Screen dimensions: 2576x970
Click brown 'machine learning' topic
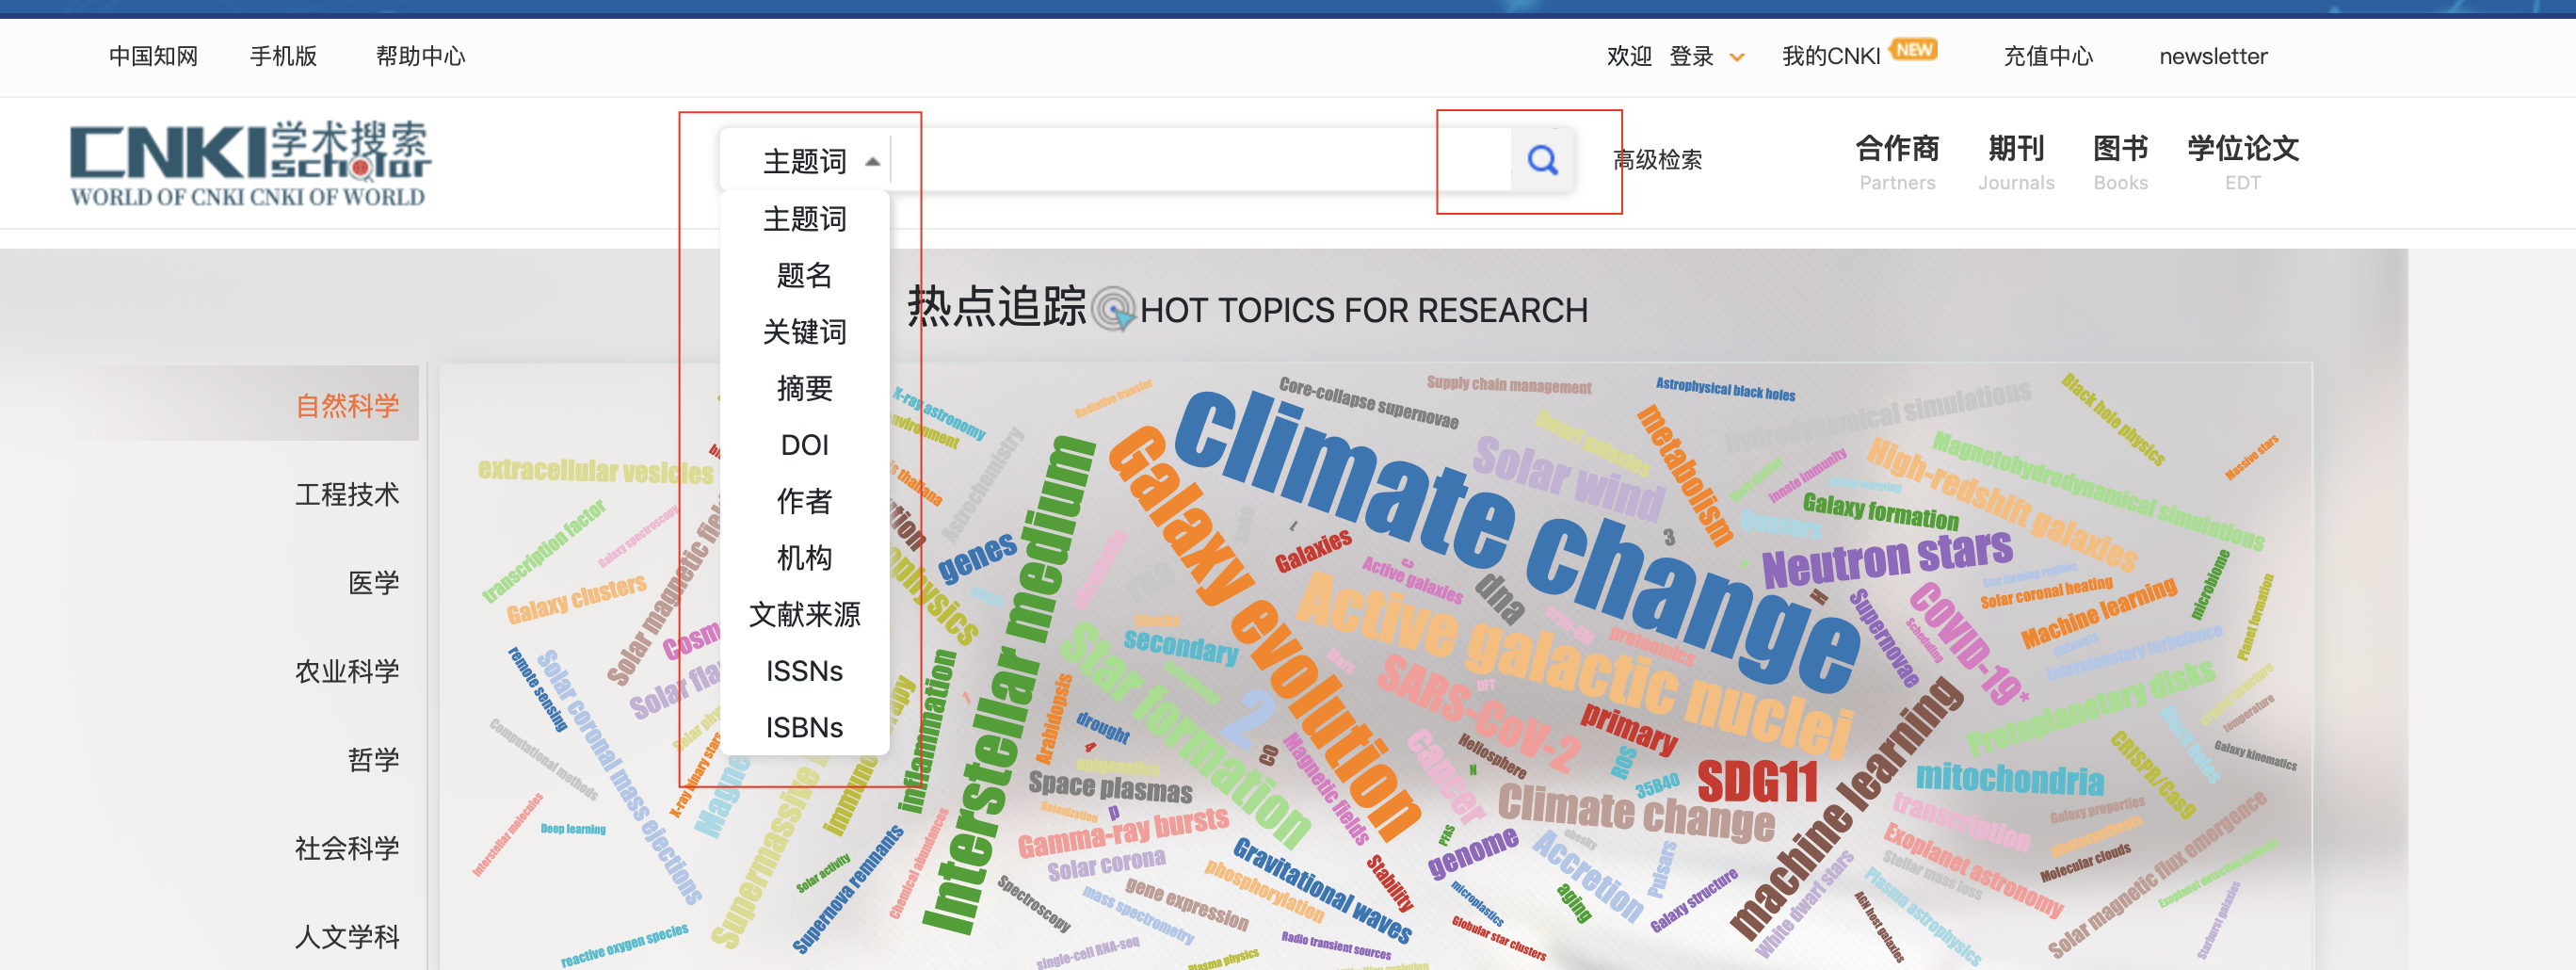pos(1845,808)
